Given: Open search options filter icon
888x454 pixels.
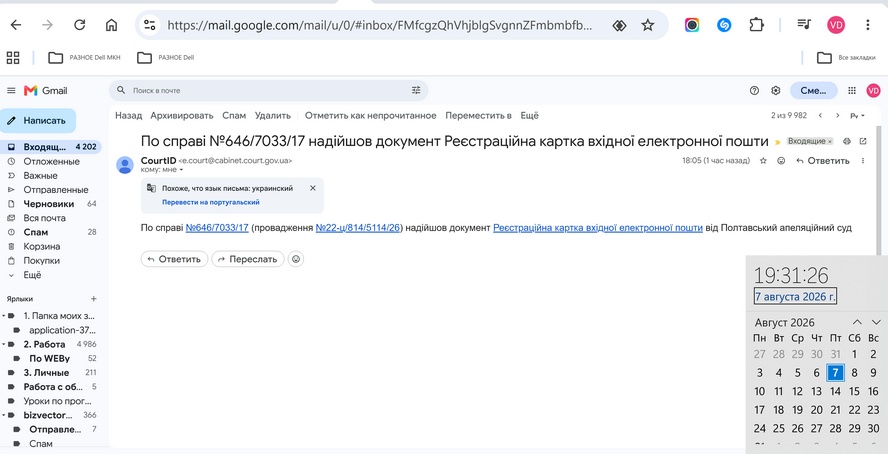Looking at the screenshot, I should click(x=416, y=90).
